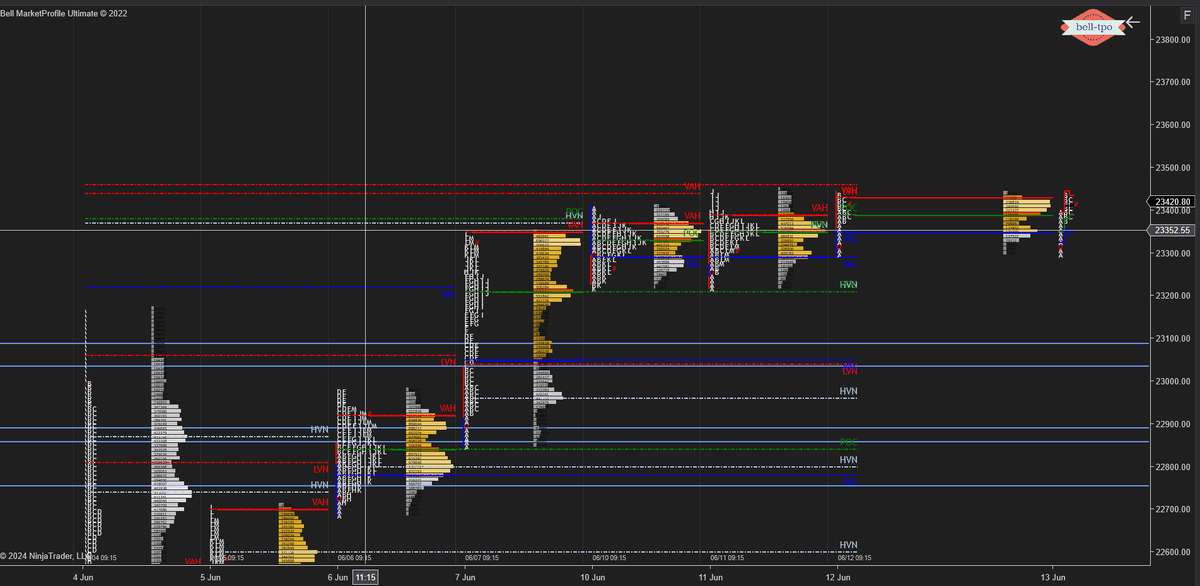
Task: Select the red LVN label left of 7 Jun profile
Action: point(448,362)
